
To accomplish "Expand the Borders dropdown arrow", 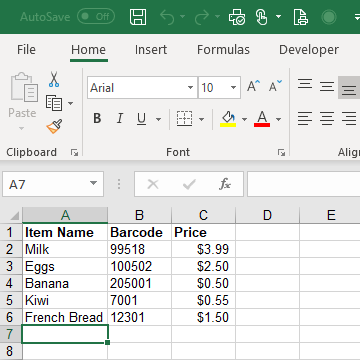I will click(201, 119).
